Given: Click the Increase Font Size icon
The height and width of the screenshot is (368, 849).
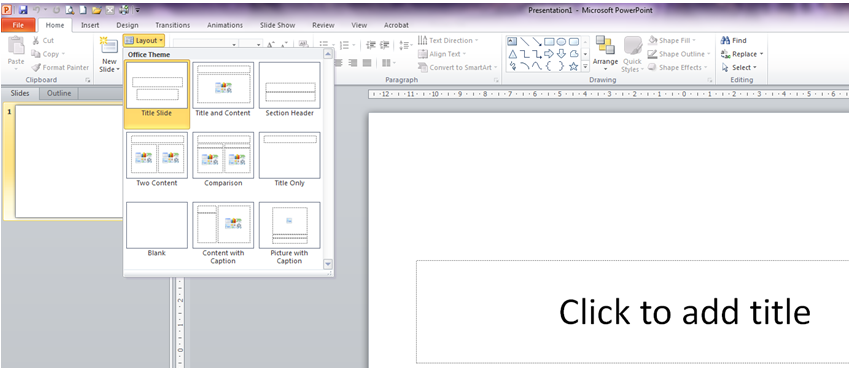Looking at the screenshot, I should [x=271, y=45].
